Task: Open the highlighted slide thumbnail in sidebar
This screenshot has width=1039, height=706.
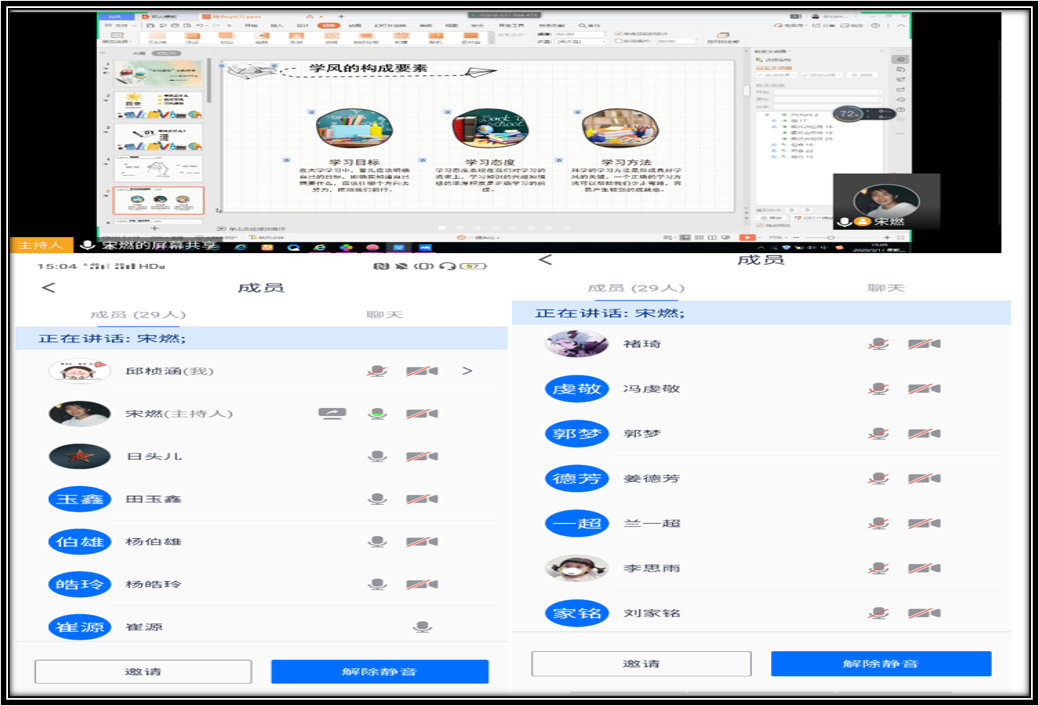Action: tap(159, 200)
